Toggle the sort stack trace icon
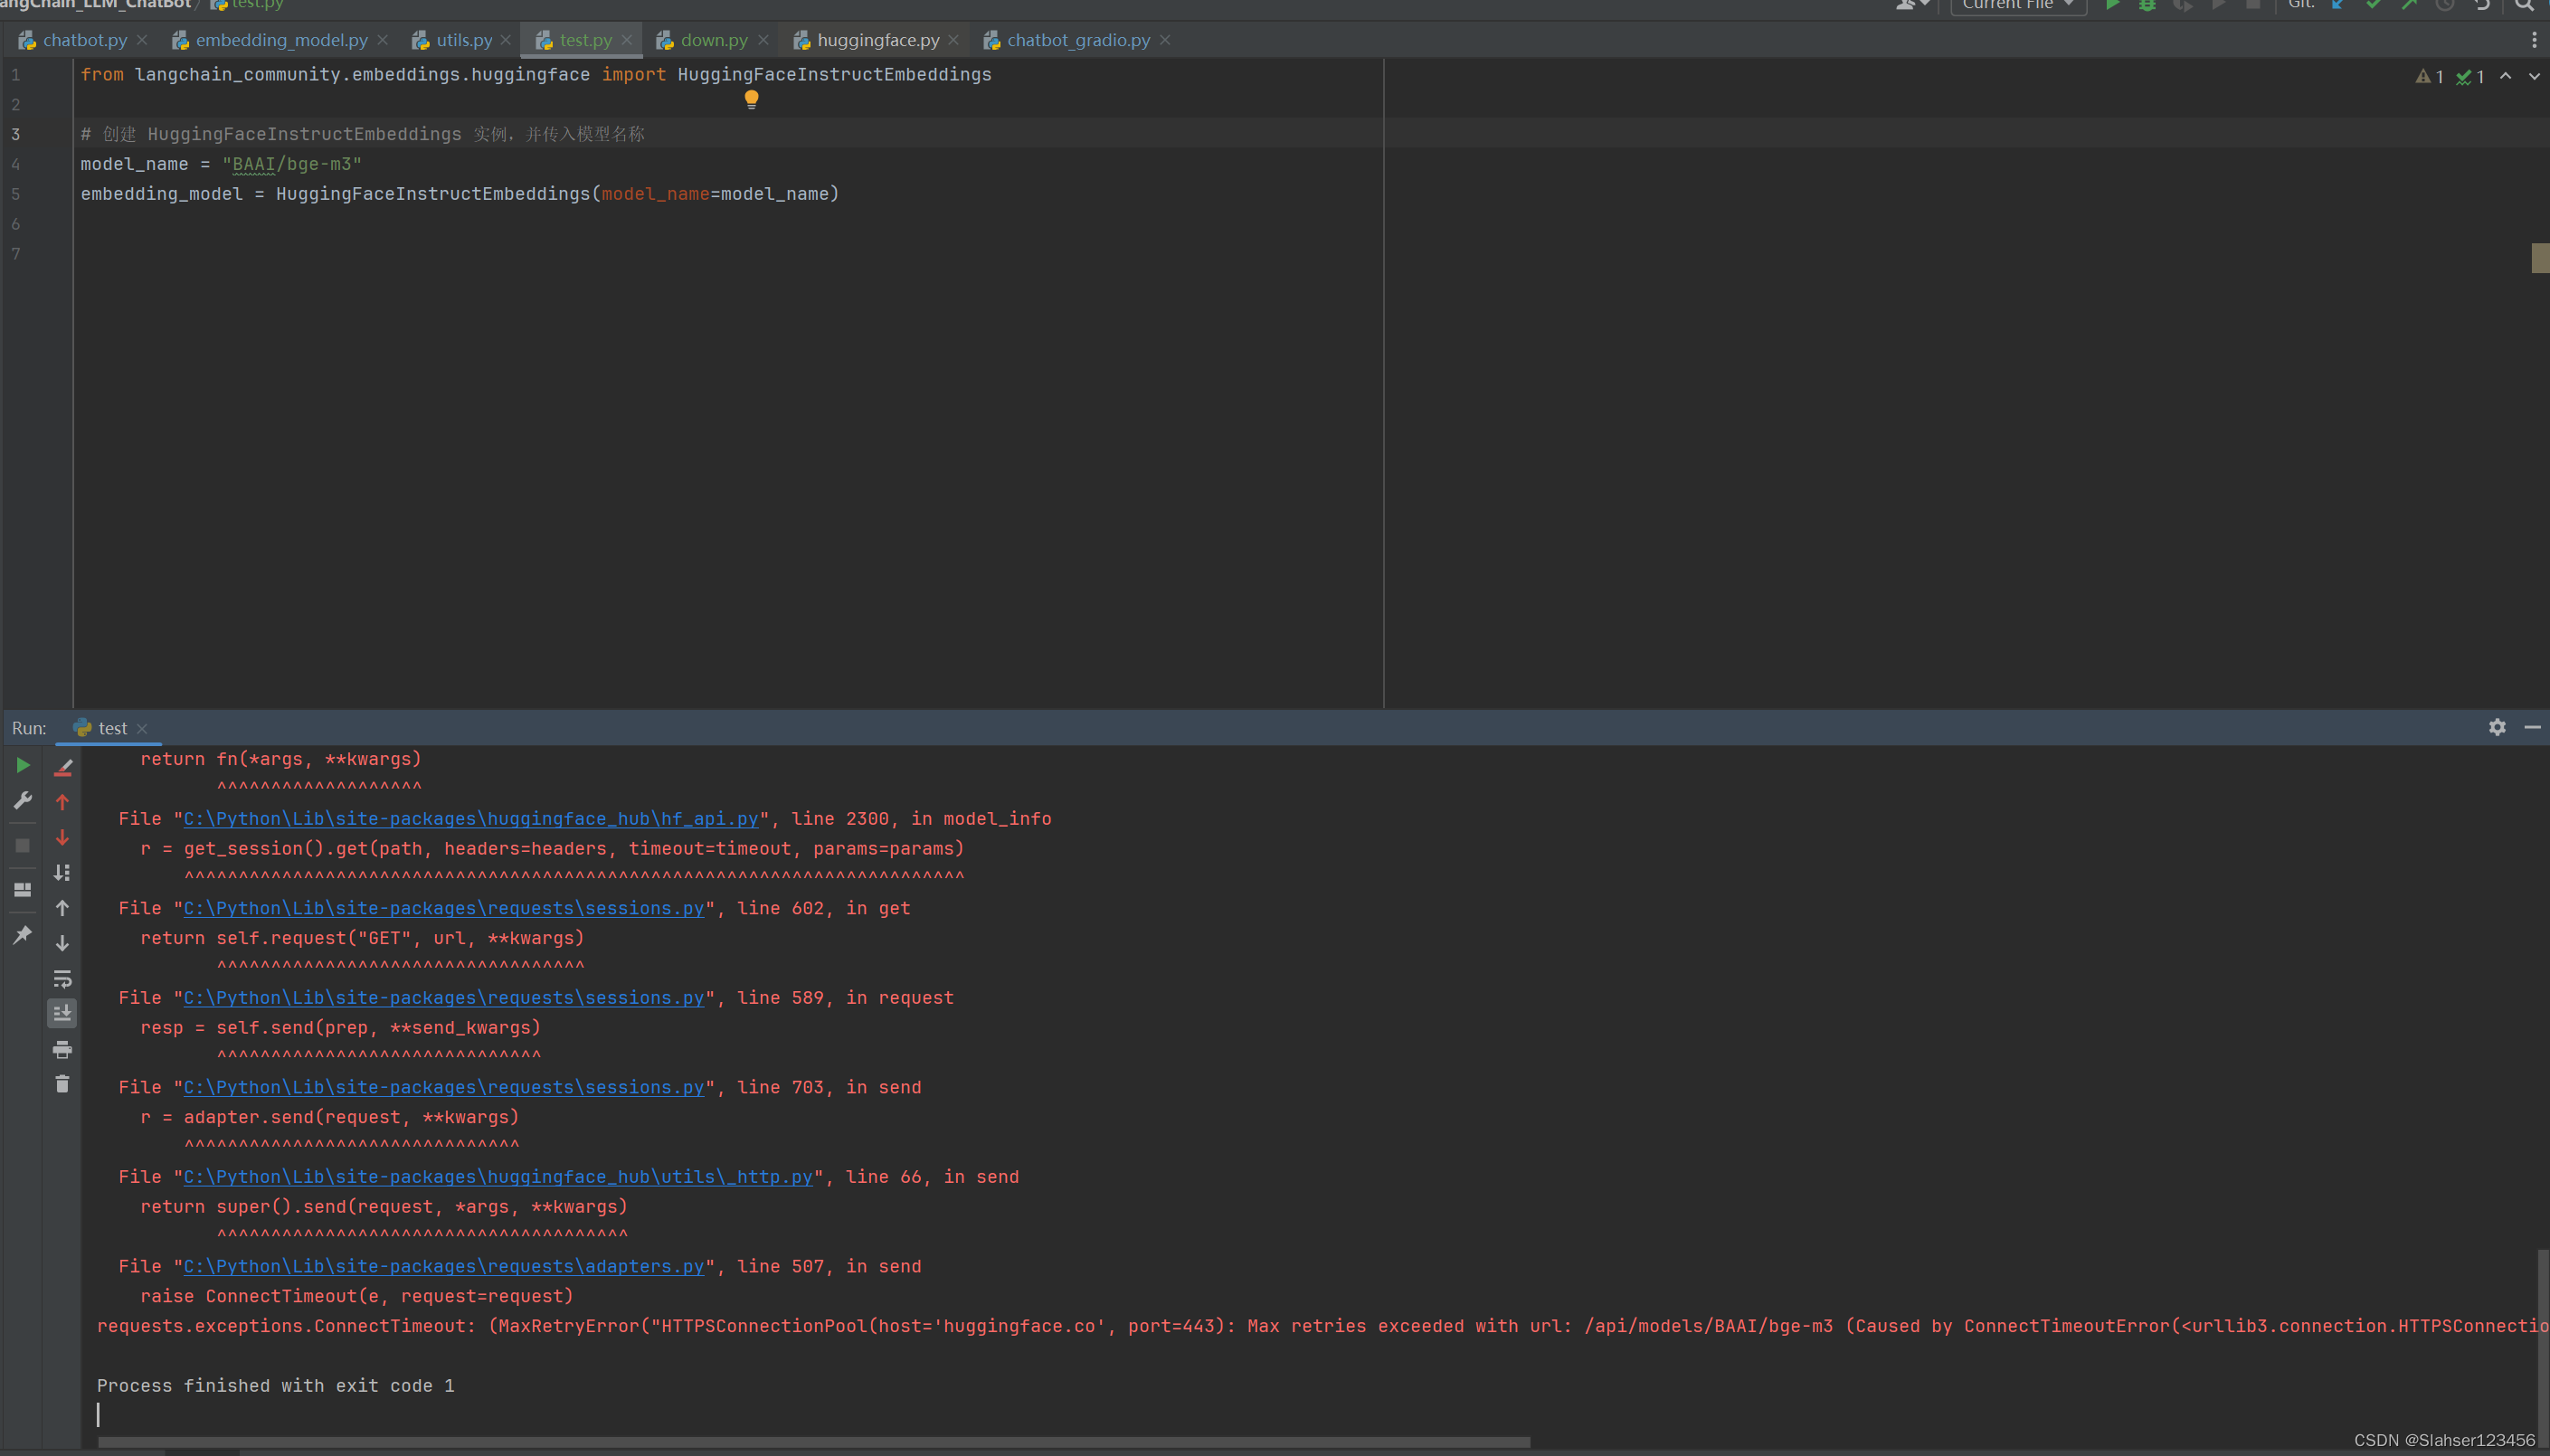 pyautogui.click(x=62, y=872)
